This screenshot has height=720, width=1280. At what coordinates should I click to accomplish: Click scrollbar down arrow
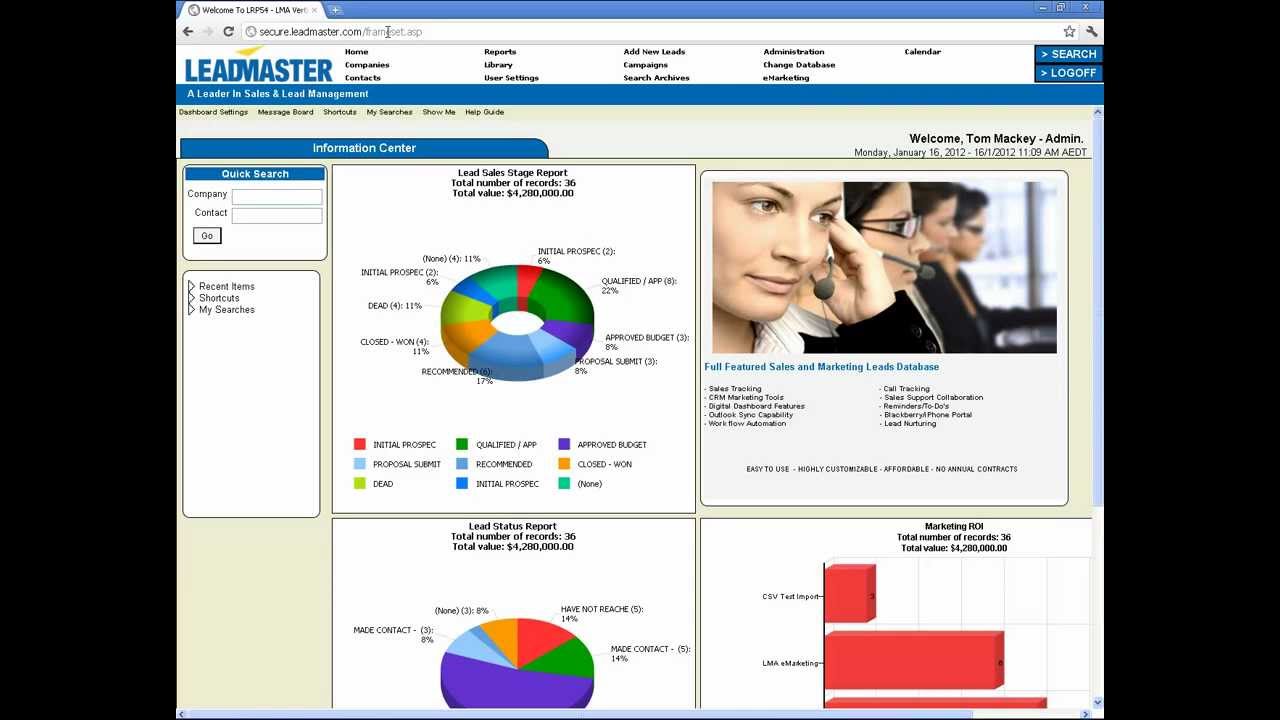point(1098,703)
